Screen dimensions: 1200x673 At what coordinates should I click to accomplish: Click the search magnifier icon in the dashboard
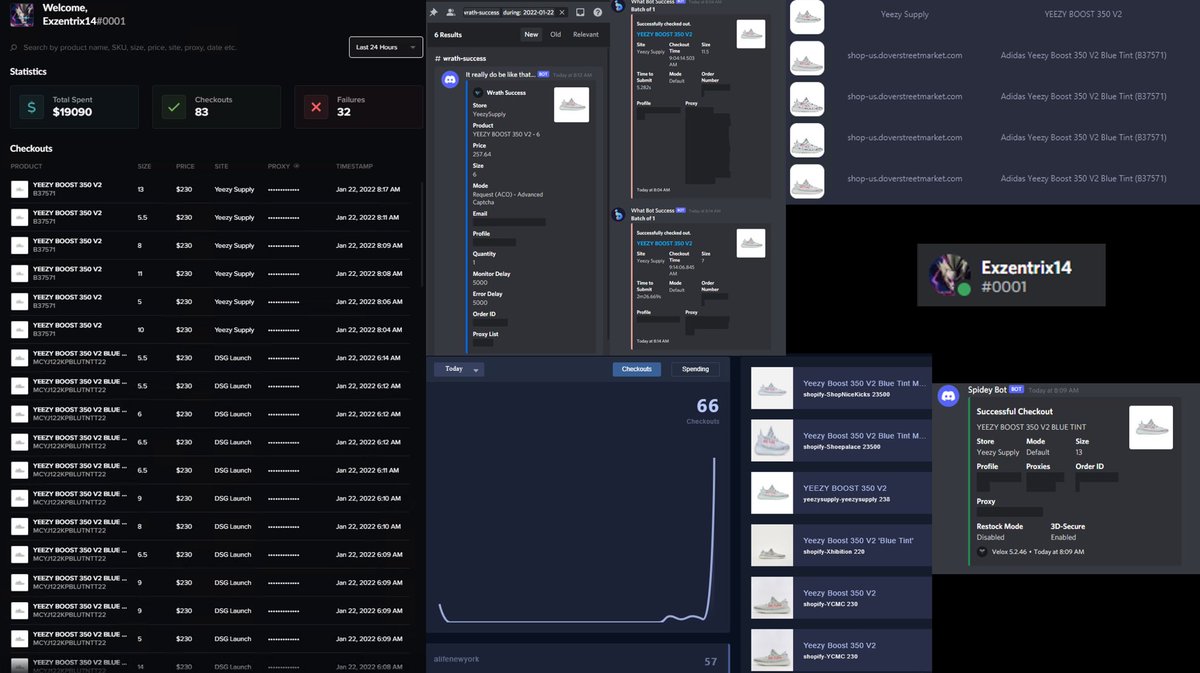point(14,47)
